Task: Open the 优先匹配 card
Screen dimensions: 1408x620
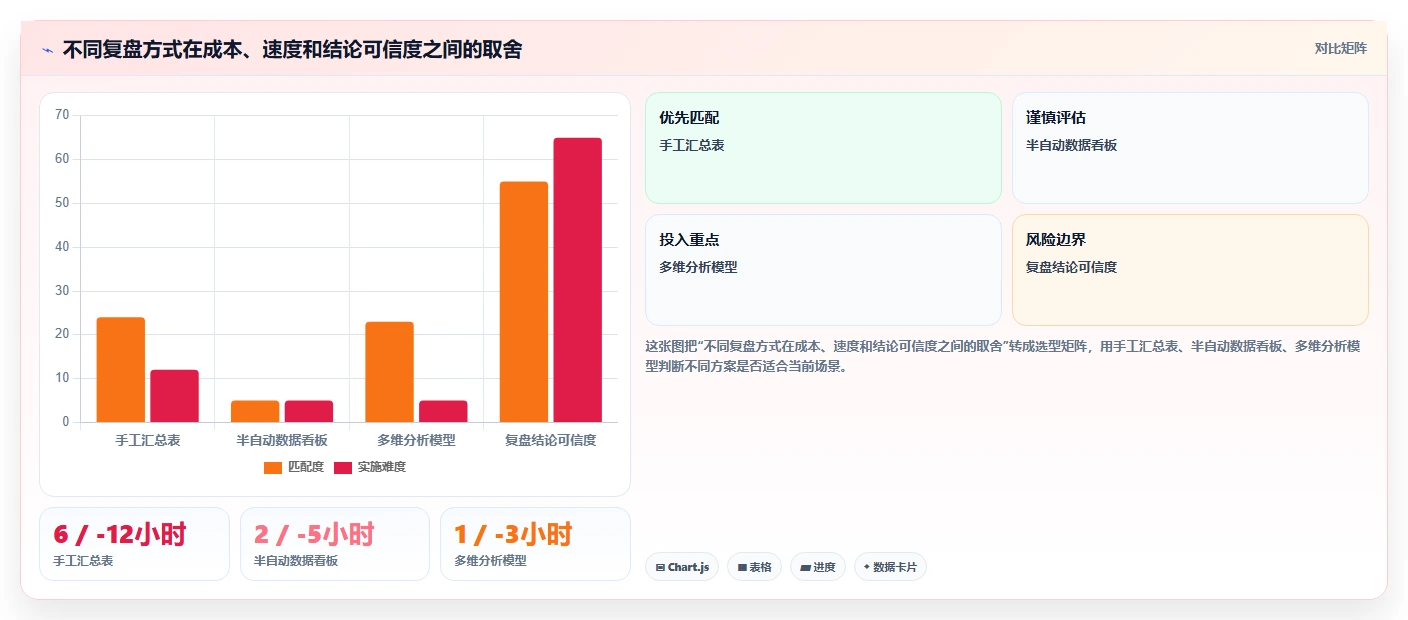Action: [823, 148]
